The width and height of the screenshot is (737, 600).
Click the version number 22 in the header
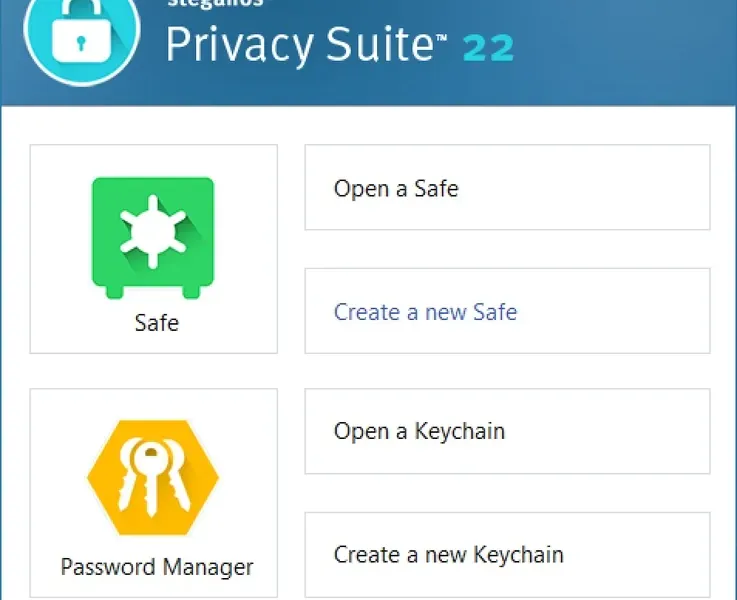tap(489, 47)
